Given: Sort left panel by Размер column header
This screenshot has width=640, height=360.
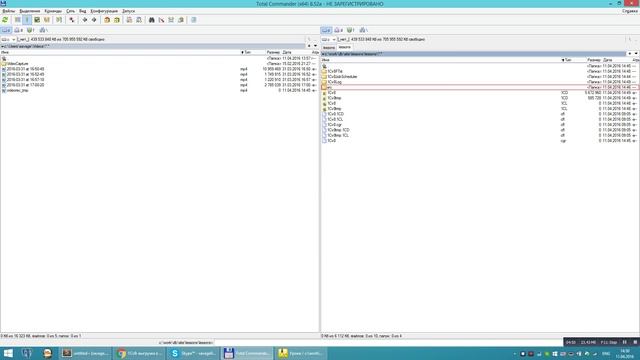Looking at the screenshot, I should (273, 52).
